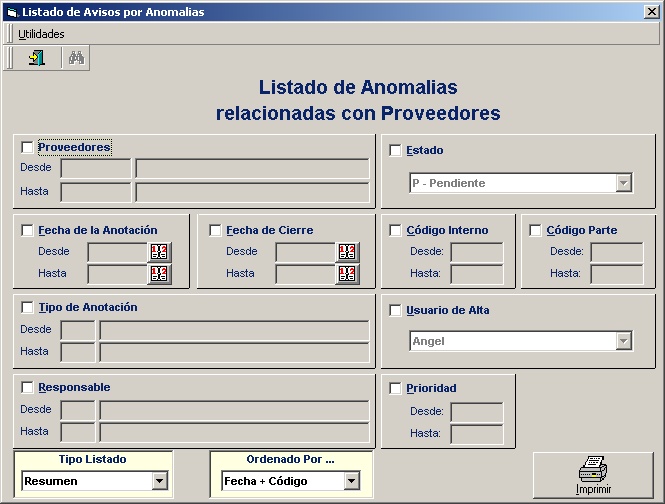Click the Prioridad Desde input field
This screenshot has height=504, width=665.
[x=476, y=412]
